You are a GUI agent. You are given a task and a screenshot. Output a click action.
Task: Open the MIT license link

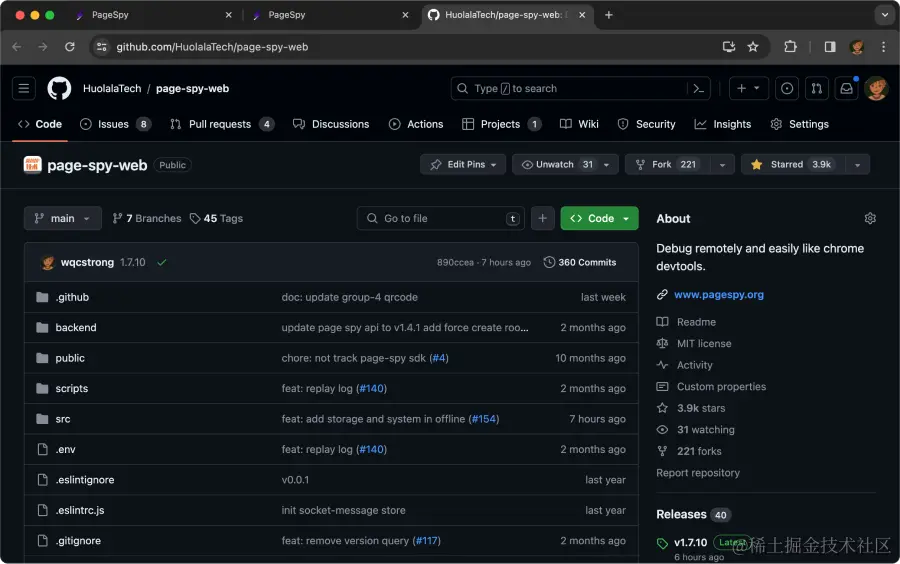point(704,343)
